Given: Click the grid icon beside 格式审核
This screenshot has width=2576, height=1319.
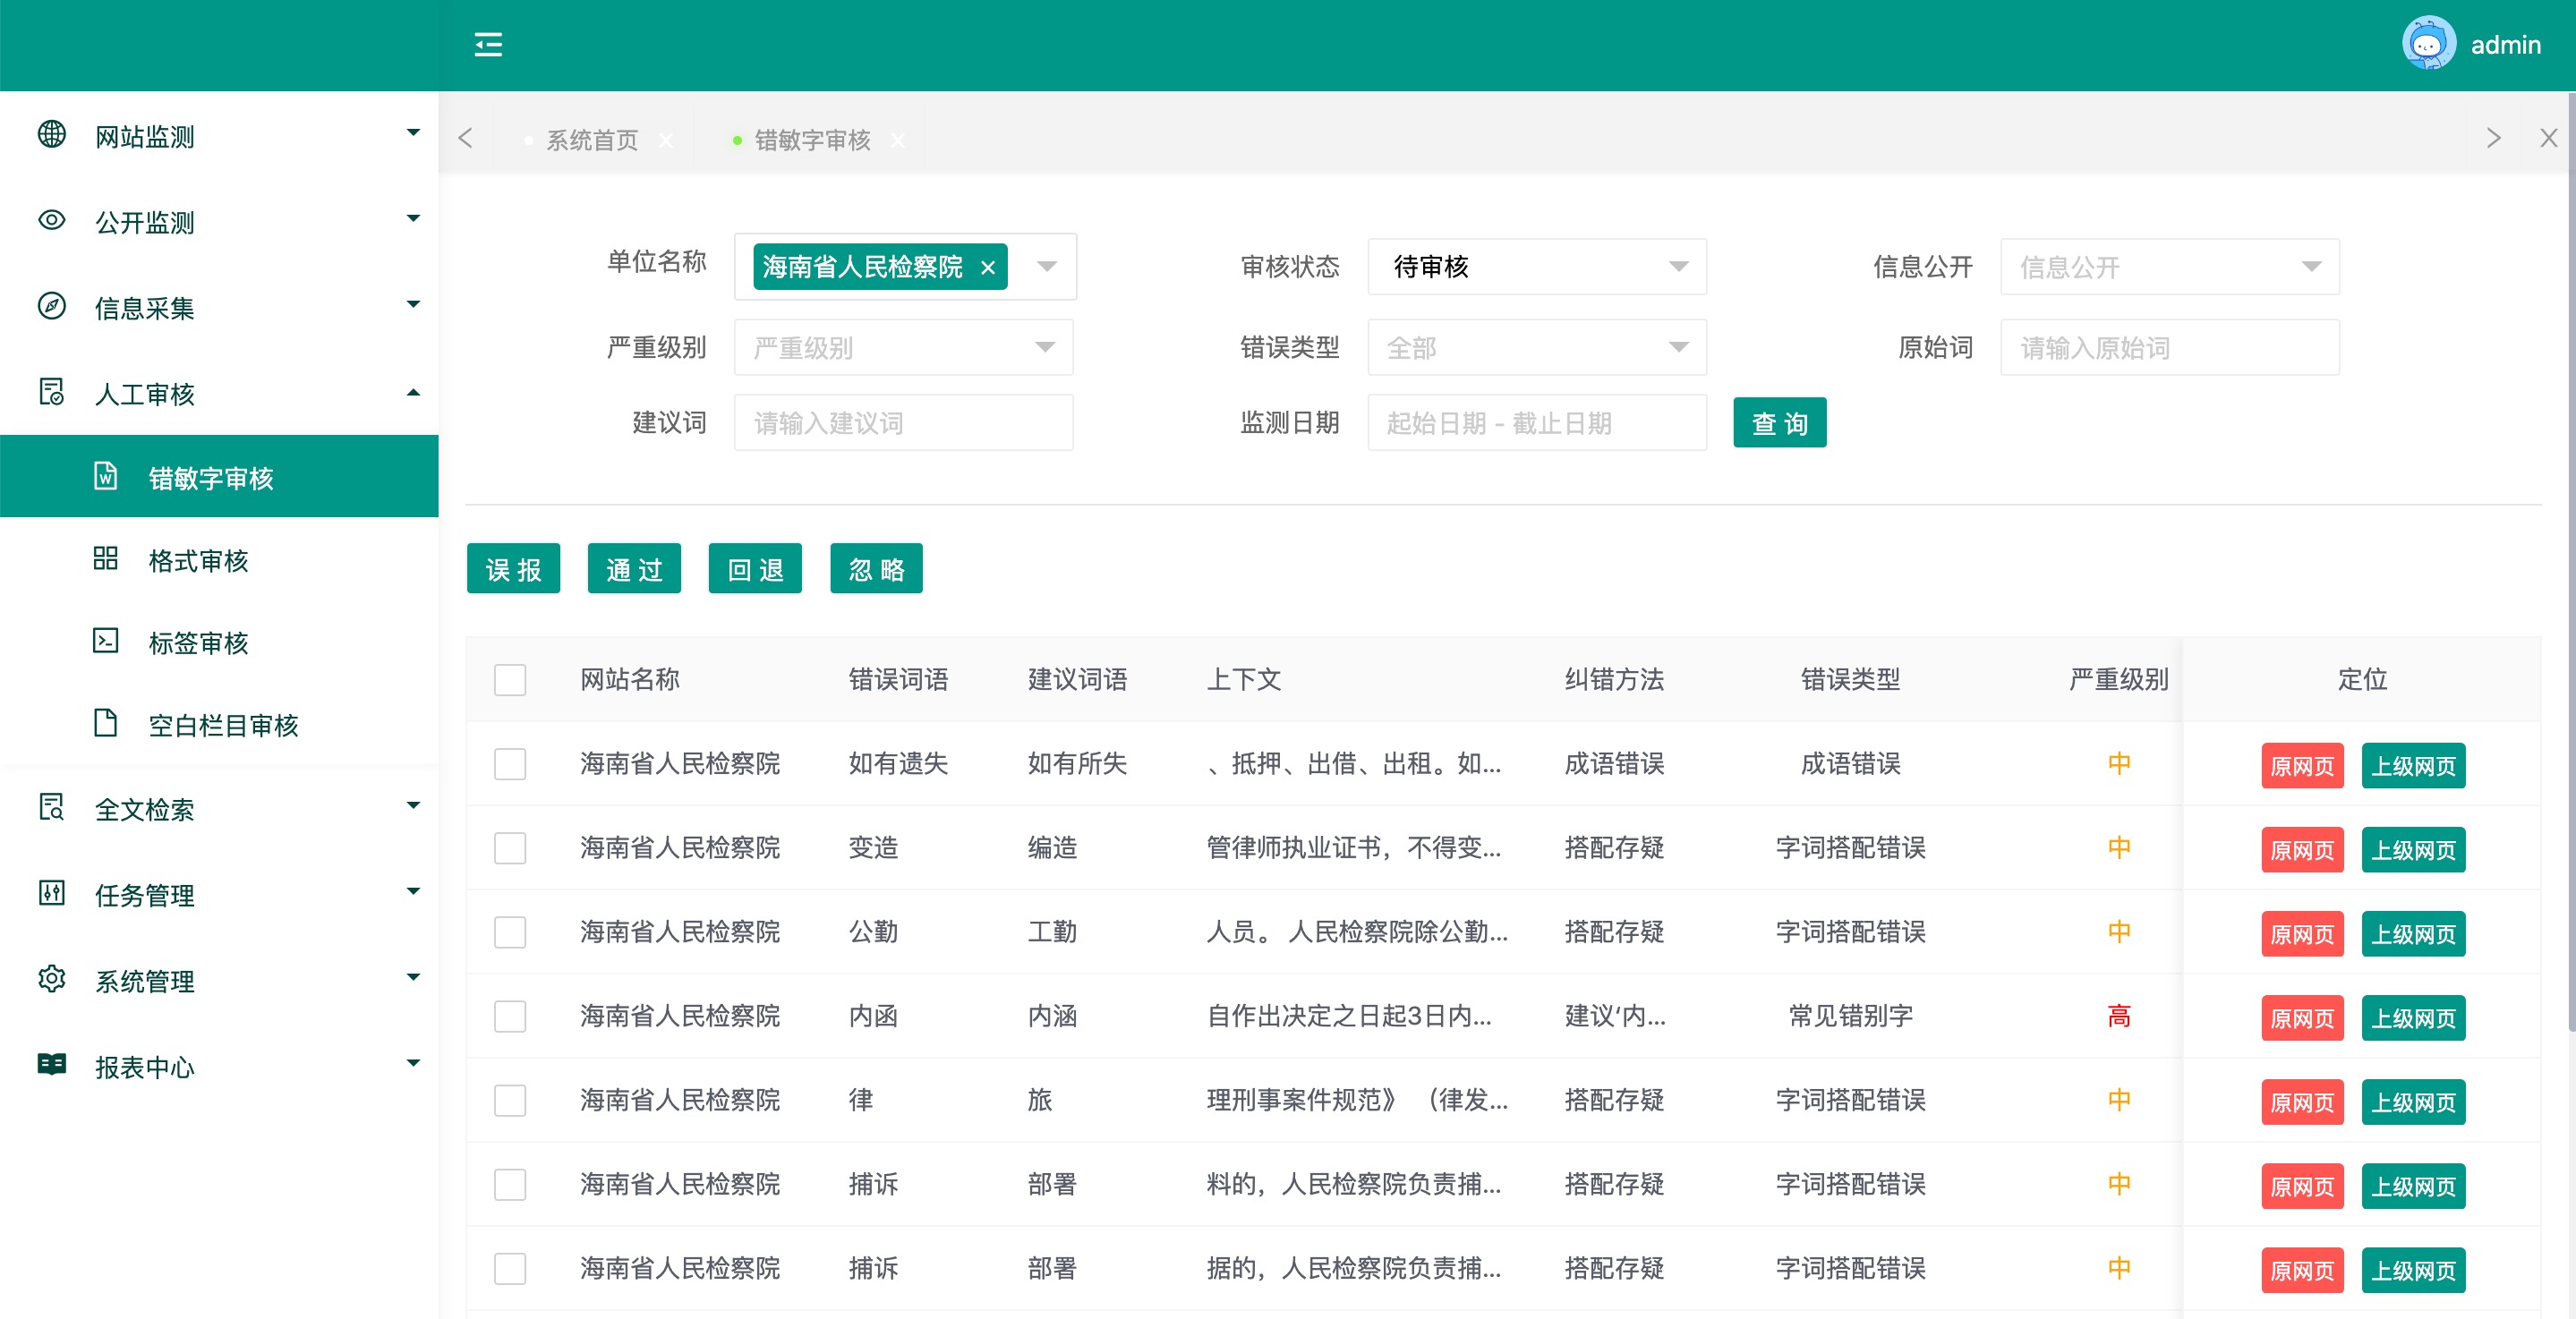Looking at the screenshot, I should click(106, 558).
